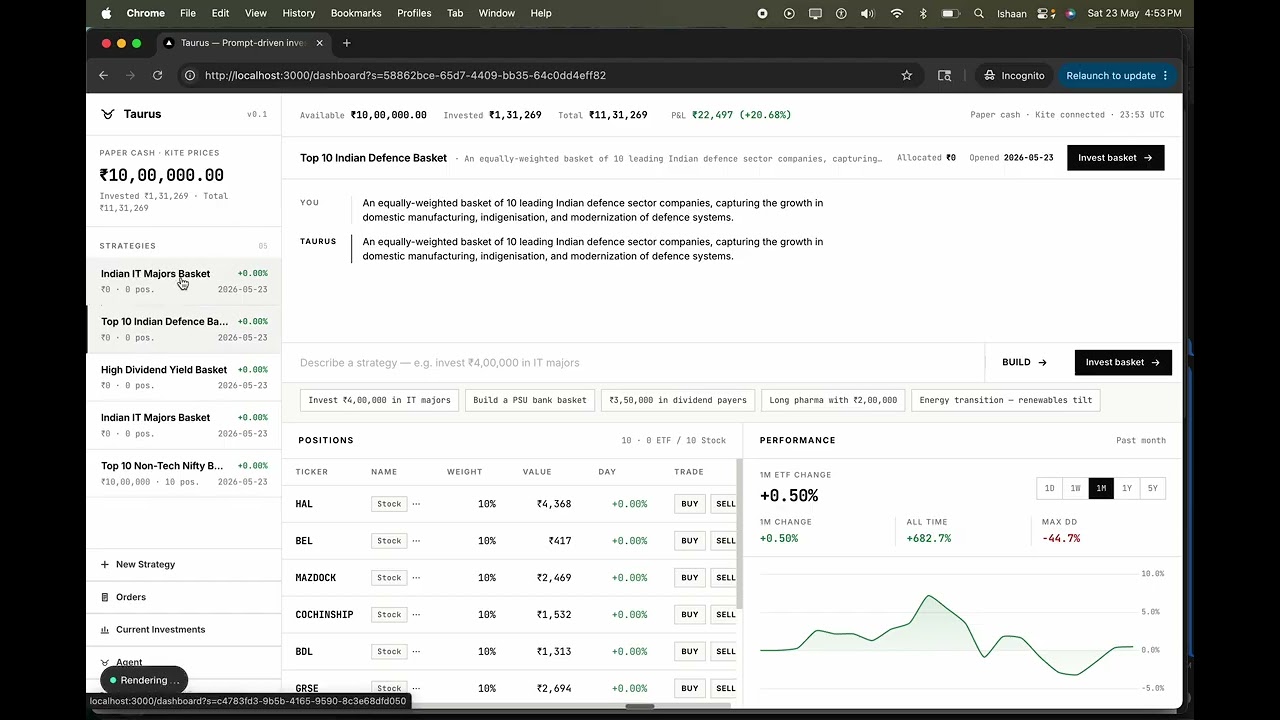Select Top 10 Indian Defence Basket strategy
This screenshot has height=720, width=1280.
[184, 329]
